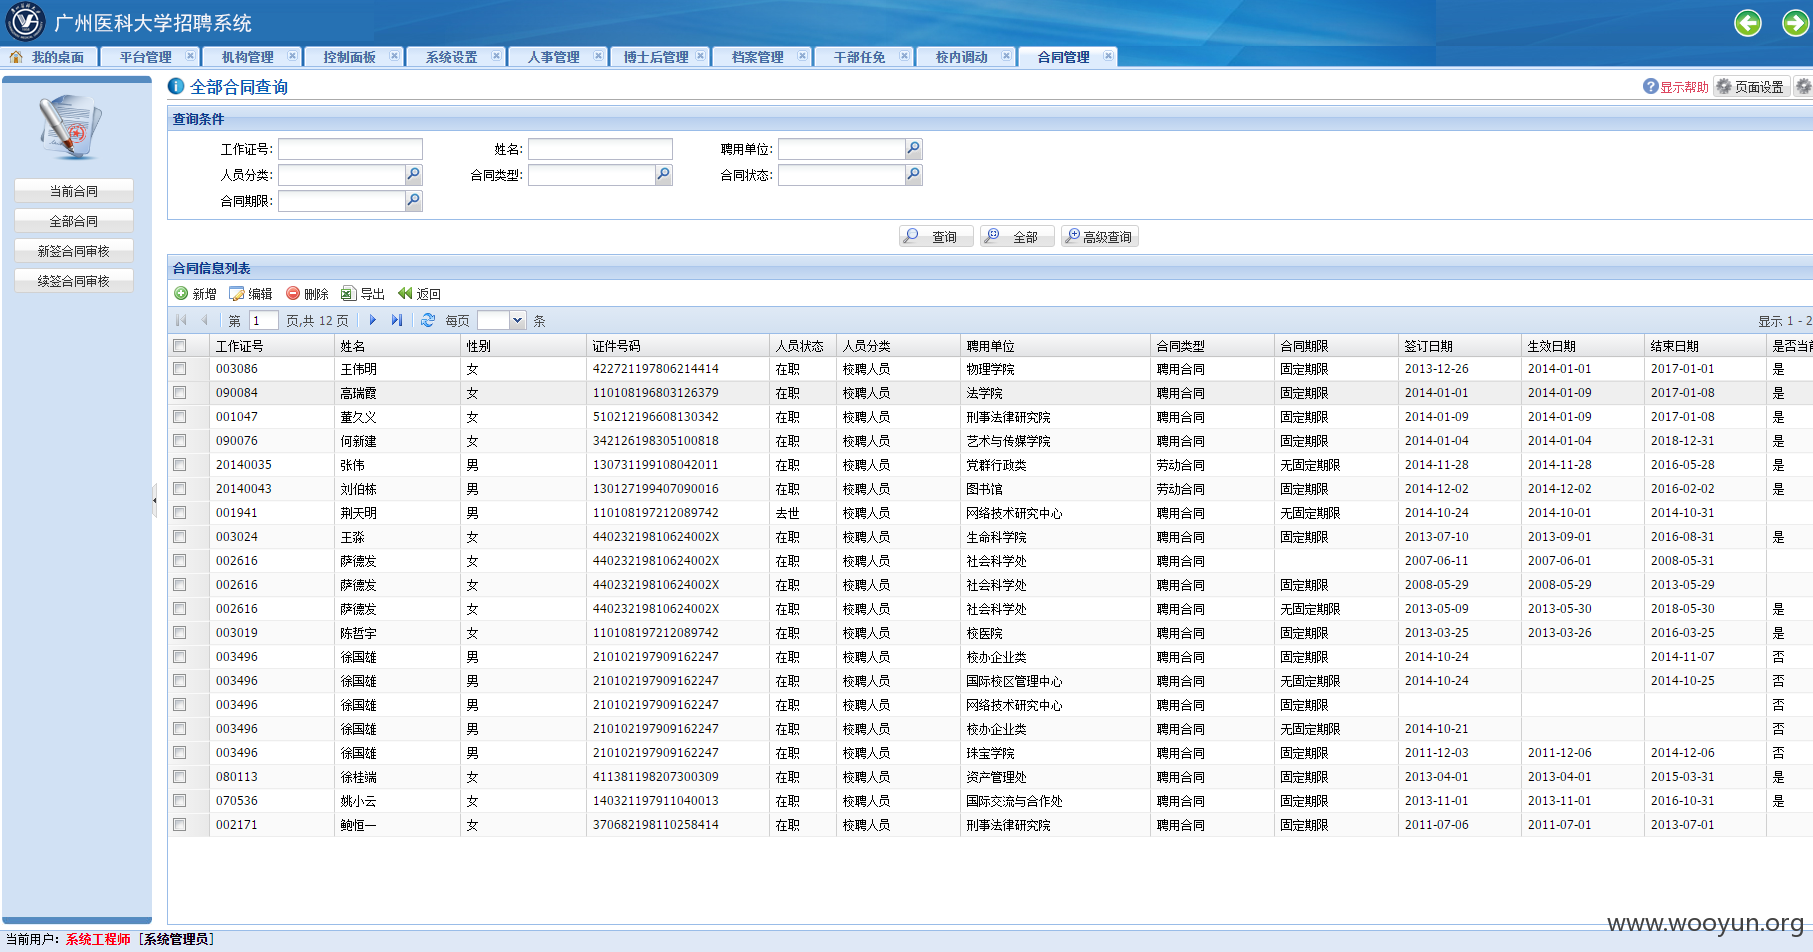Go to the previous page icon
This screenshot has height=952, width=1813.
tap(204, 320)
